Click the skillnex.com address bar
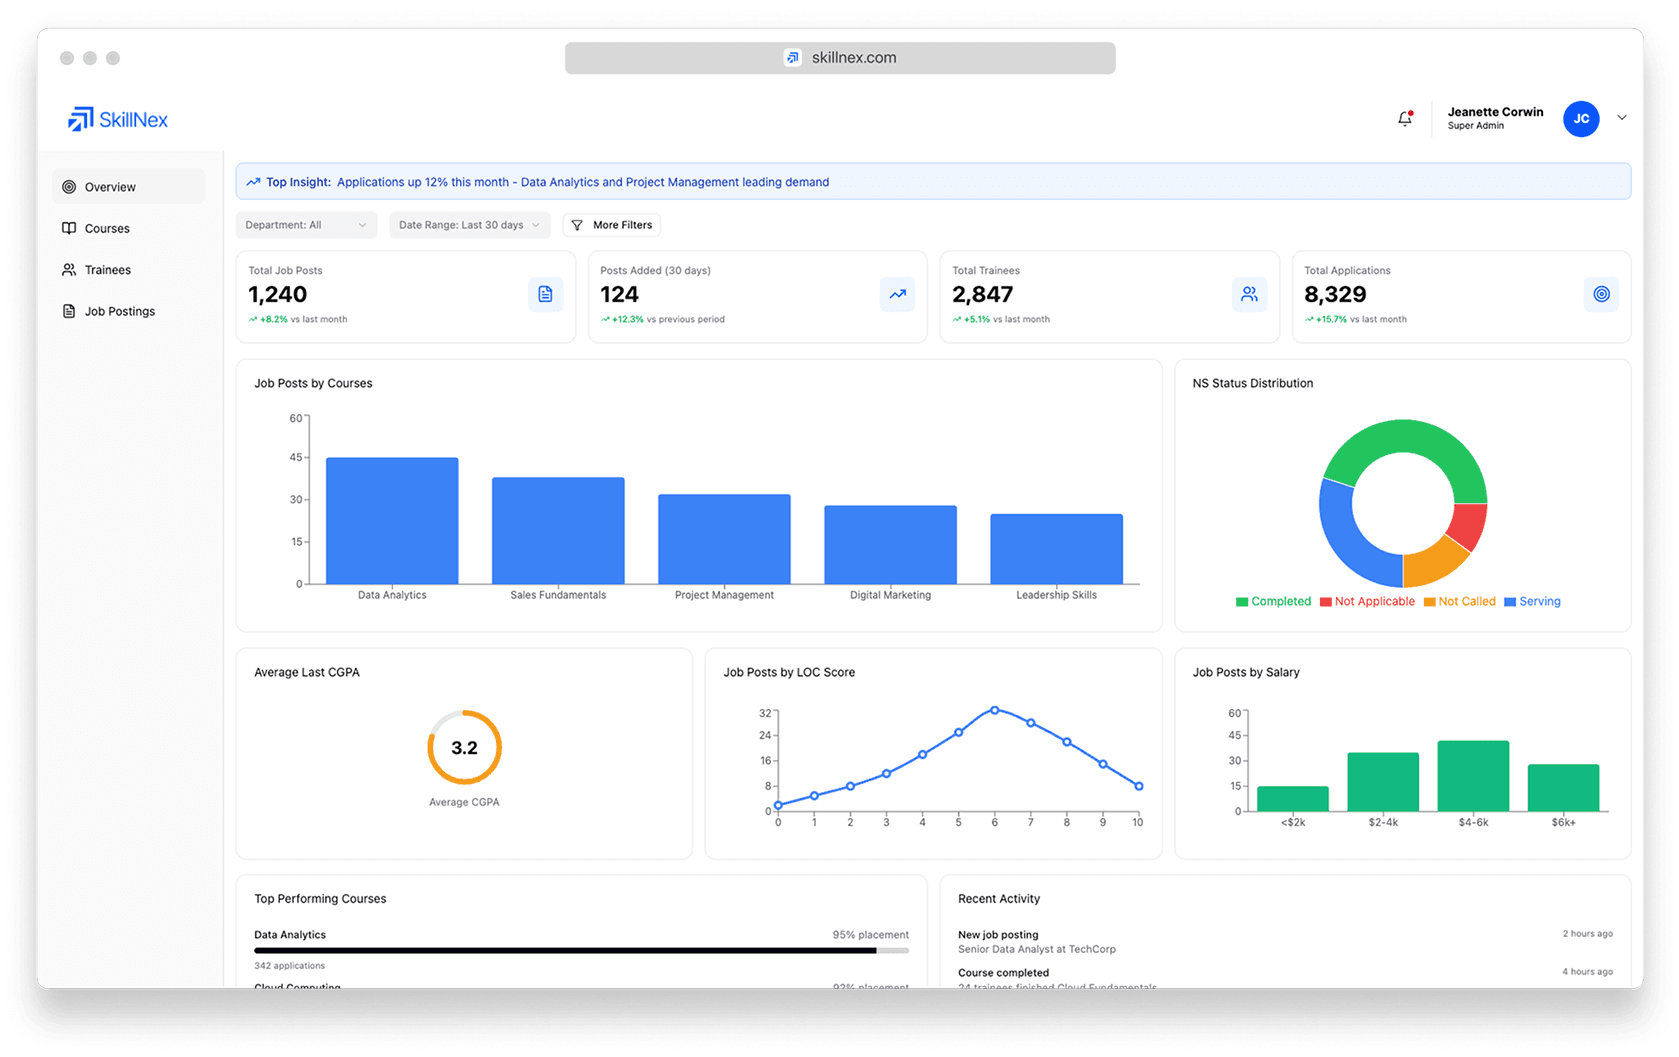This screenshot has width=1679, height=1057. coord(840,58)
